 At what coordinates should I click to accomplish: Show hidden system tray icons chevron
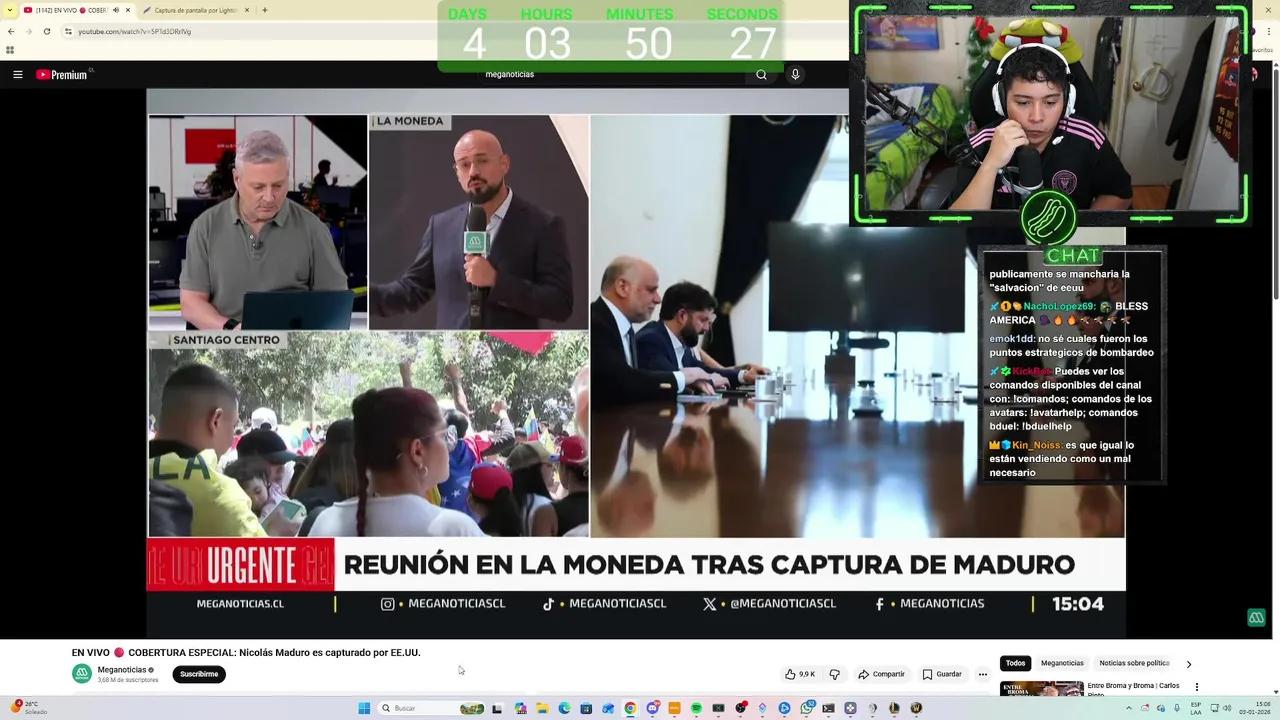(x=1130, y=708)
